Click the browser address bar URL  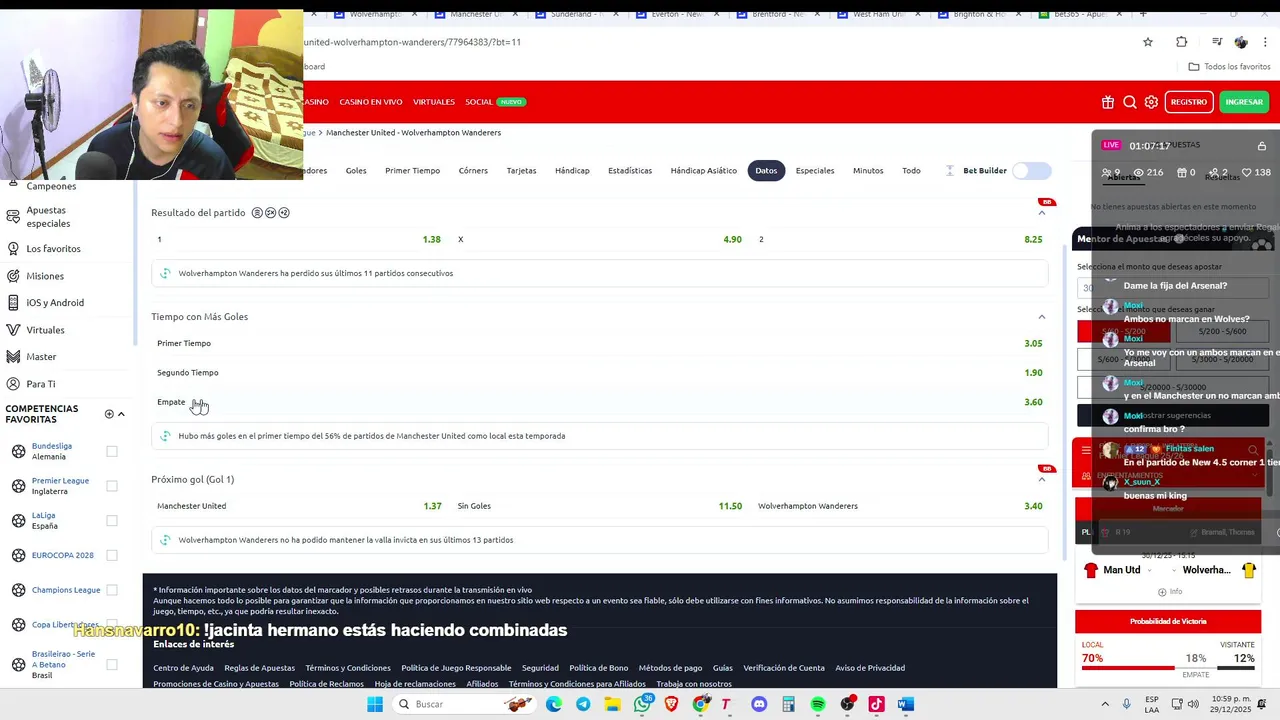coord(412,42)
